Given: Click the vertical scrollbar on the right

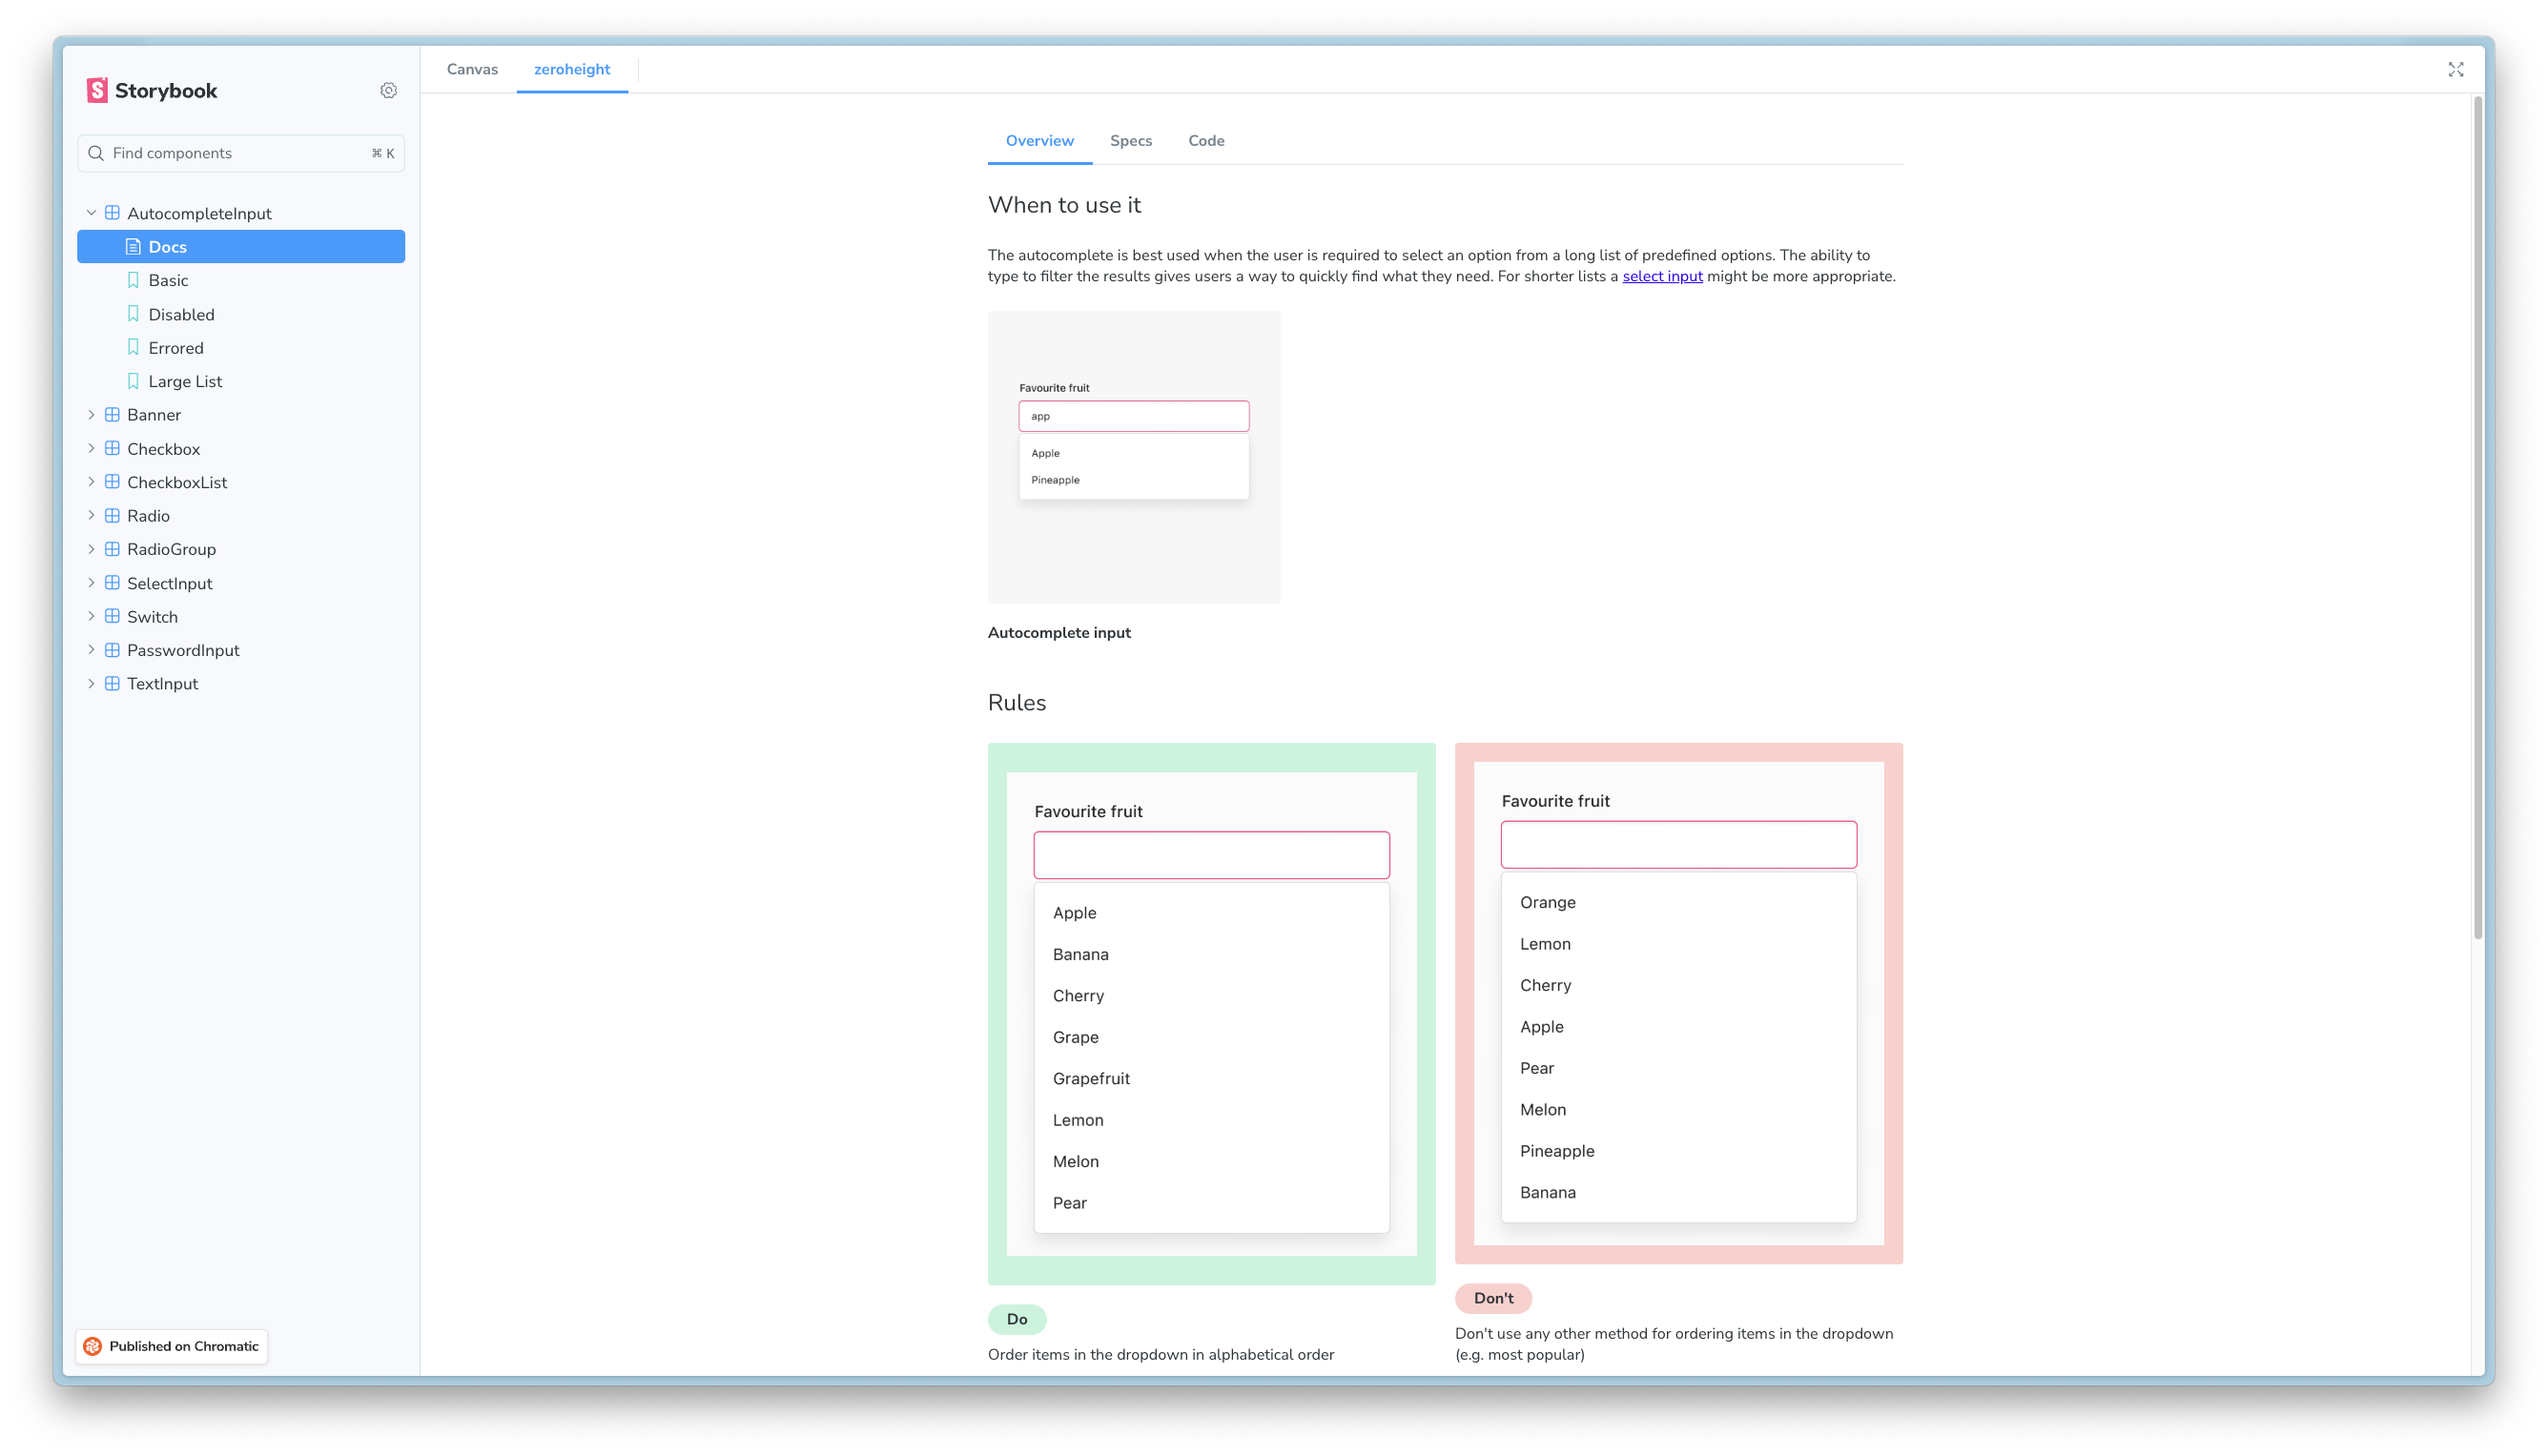Looking at the screenshot, I should point(2477,520).
